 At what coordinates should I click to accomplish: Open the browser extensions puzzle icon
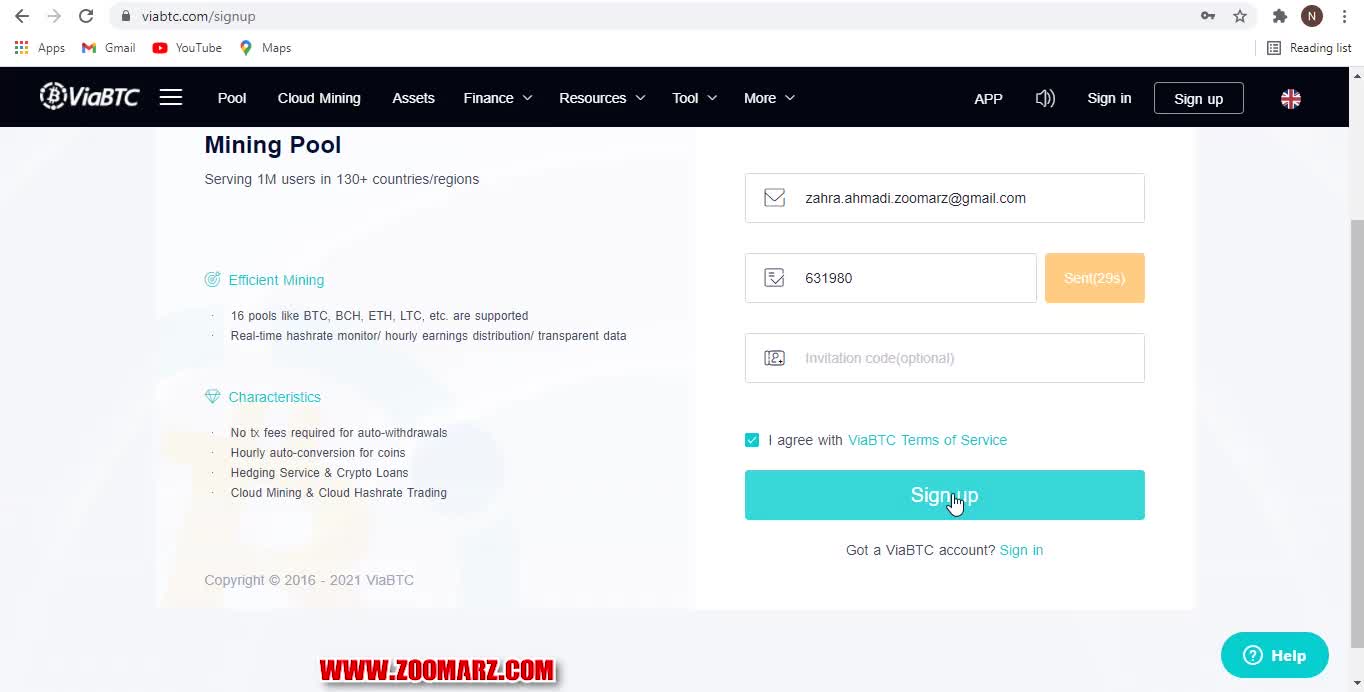click(1279, 16)
